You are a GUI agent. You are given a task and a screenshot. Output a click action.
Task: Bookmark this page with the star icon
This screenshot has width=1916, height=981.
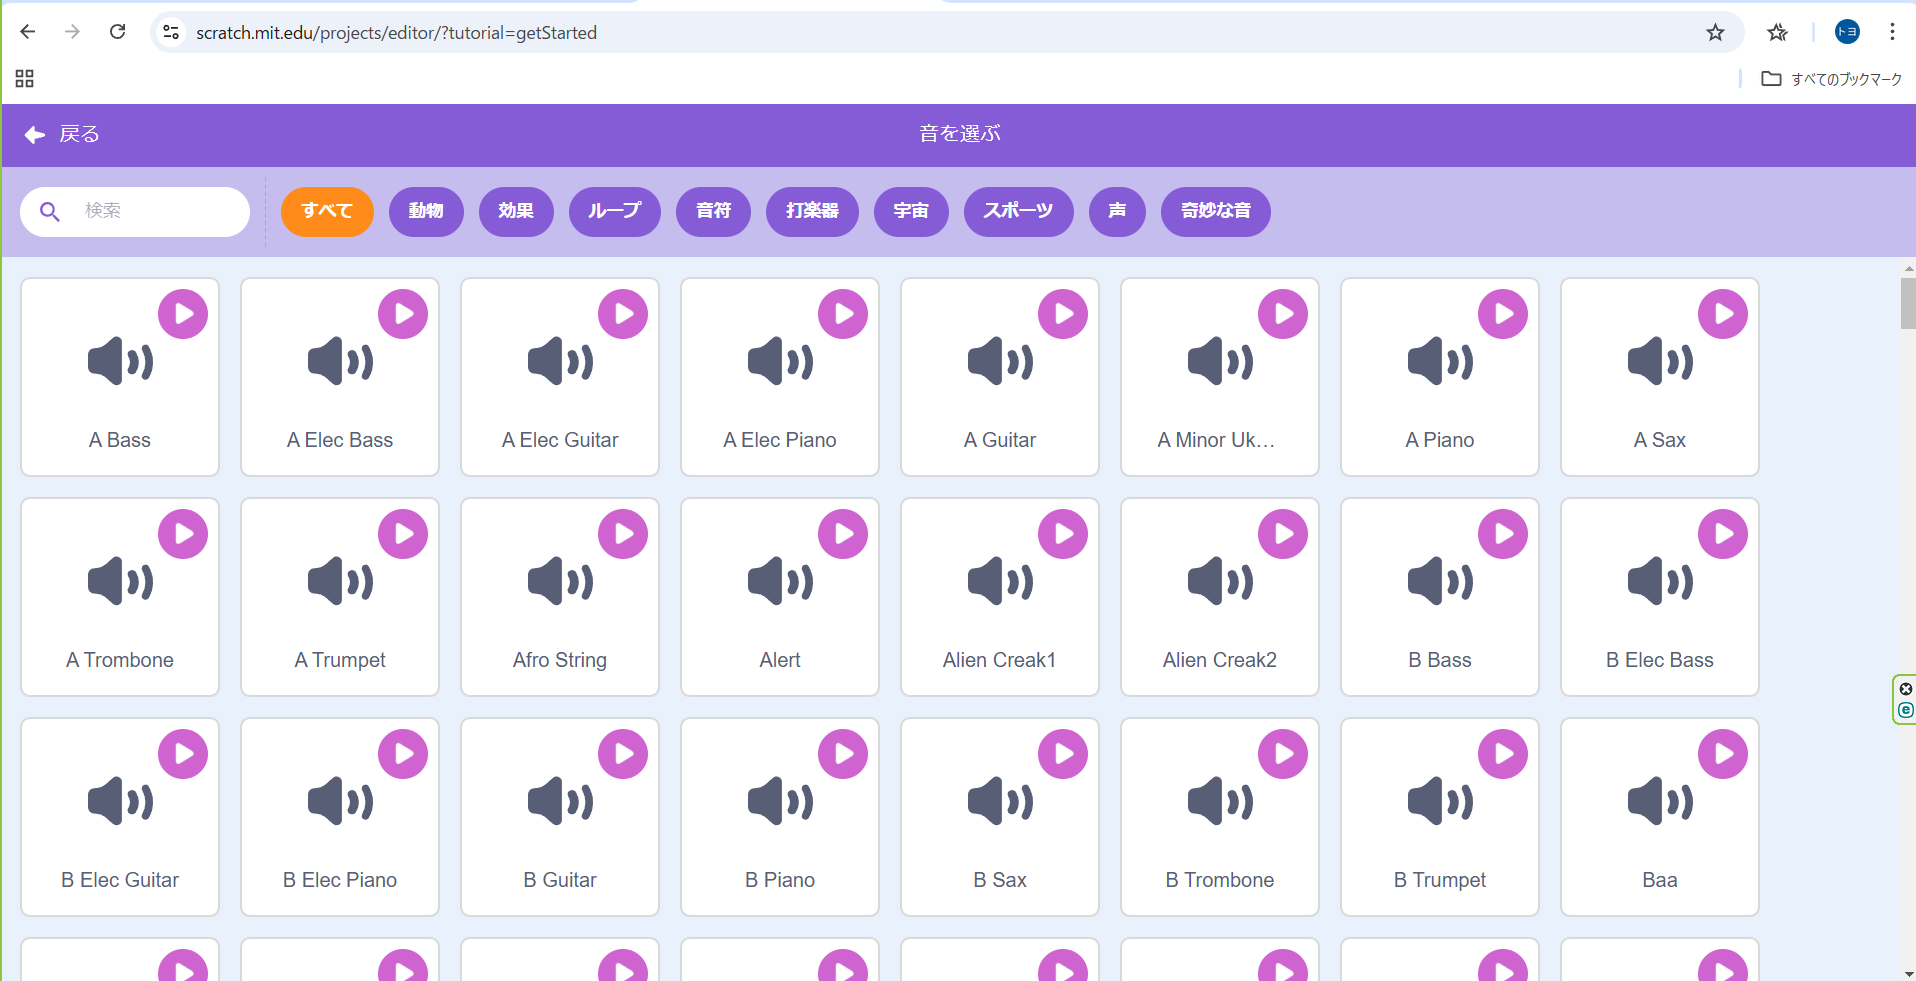point(1715,33)
